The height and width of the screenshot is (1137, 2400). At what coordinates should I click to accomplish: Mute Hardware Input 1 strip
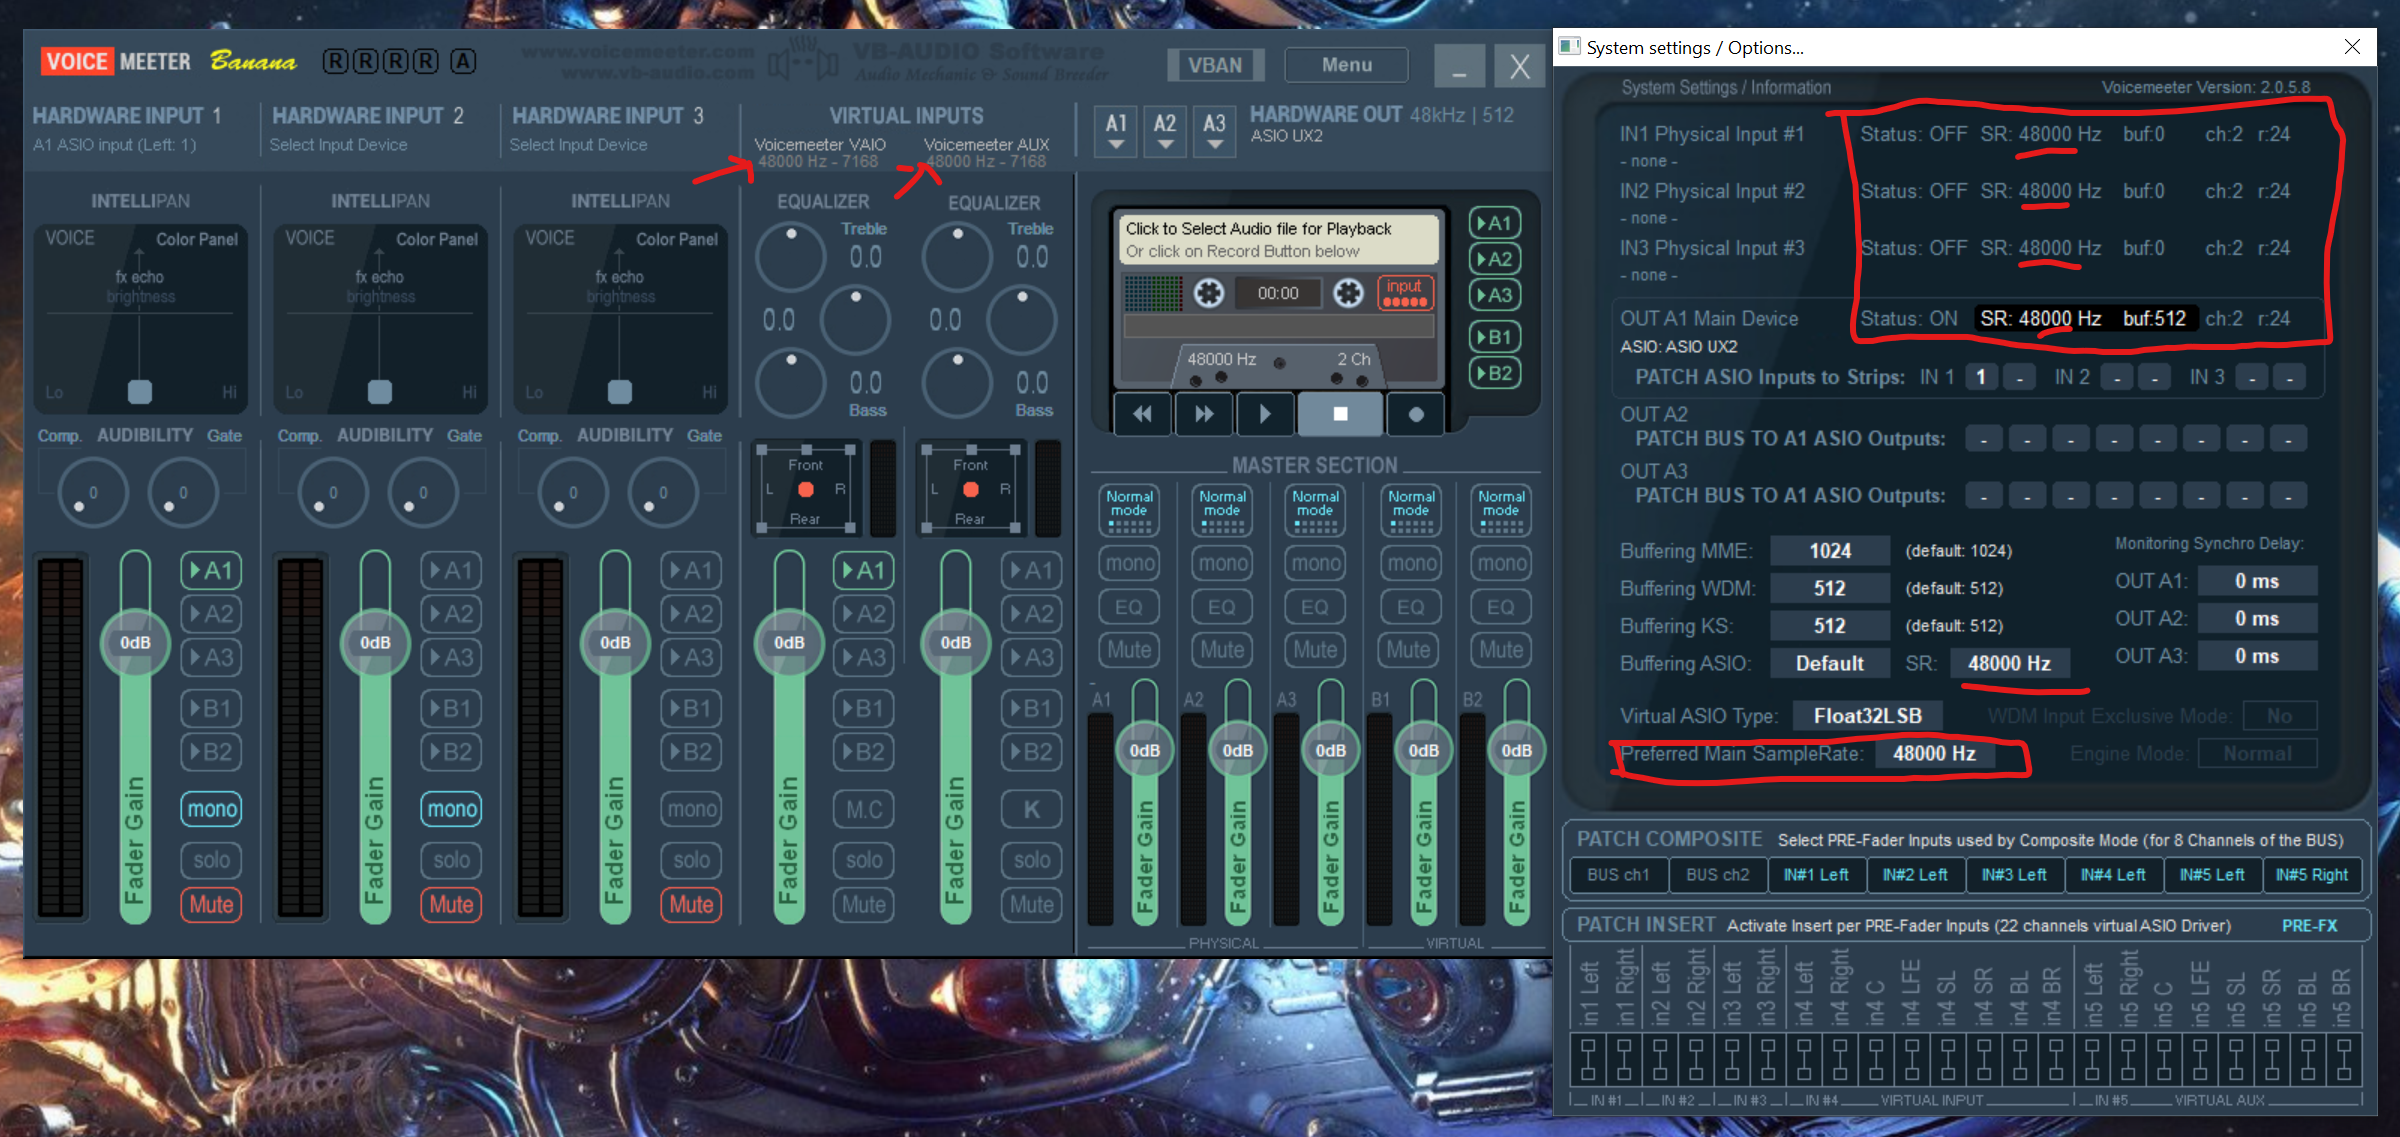(211, 905)
